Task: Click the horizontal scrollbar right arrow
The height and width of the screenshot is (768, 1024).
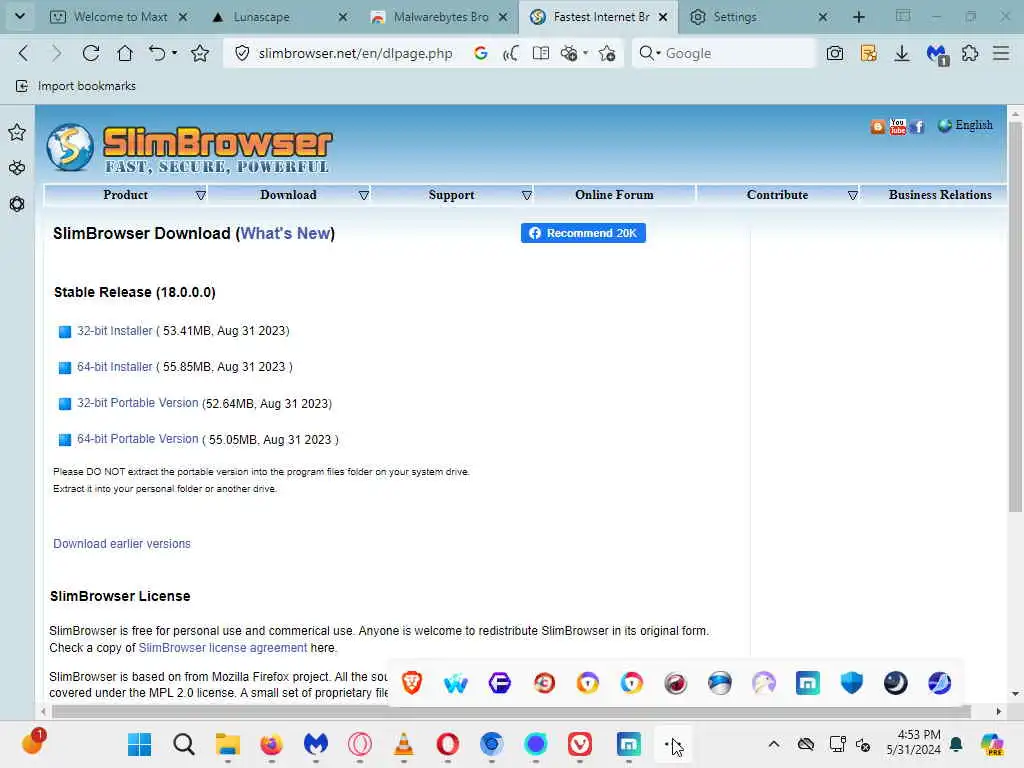Action: [x=999, y=711]
